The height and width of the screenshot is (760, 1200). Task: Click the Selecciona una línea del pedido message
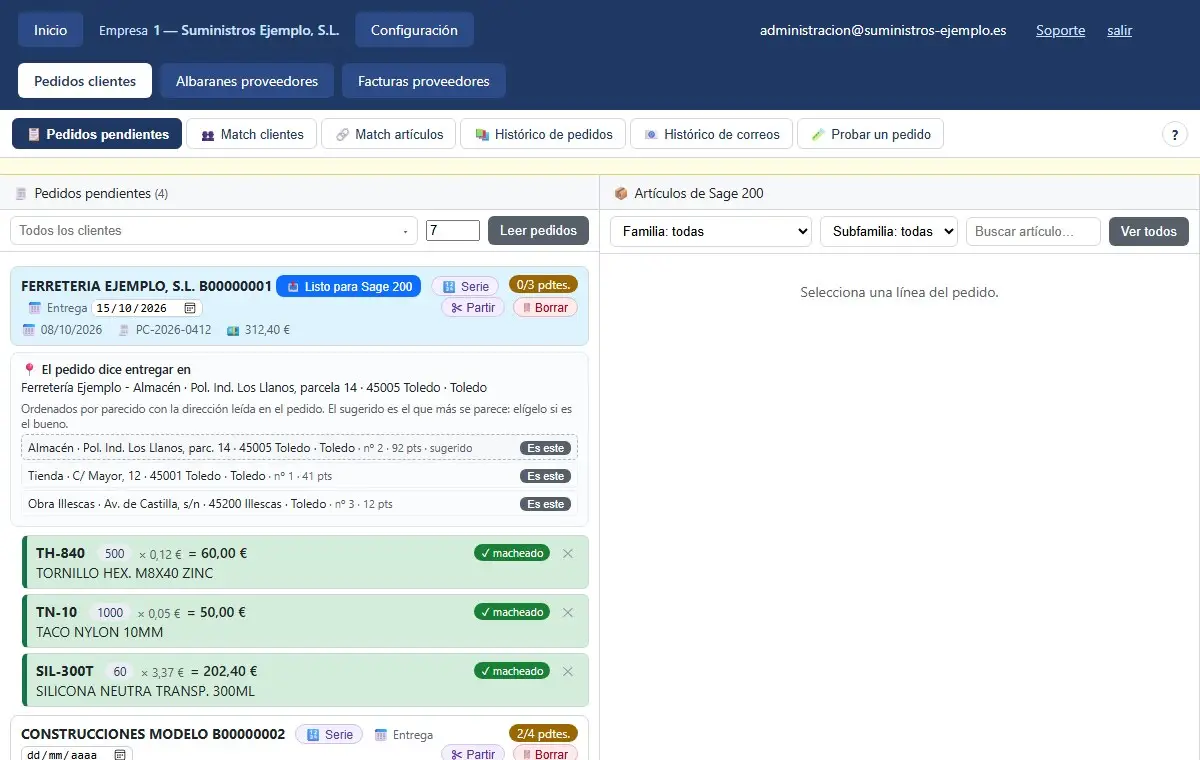[x=899, y=292]
